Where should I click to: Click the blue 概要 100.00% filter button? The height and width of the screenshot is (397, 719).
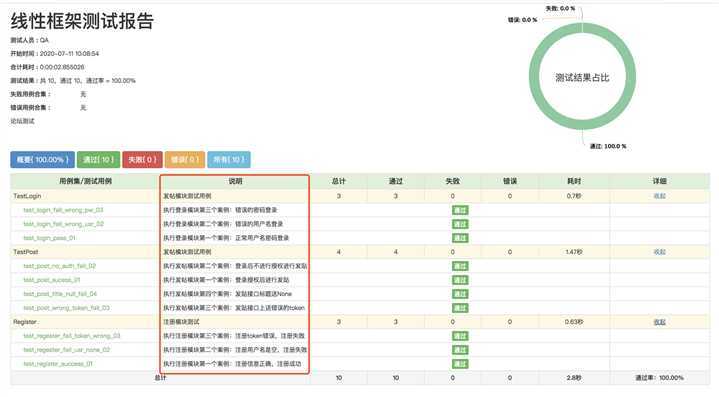point(42,160)
